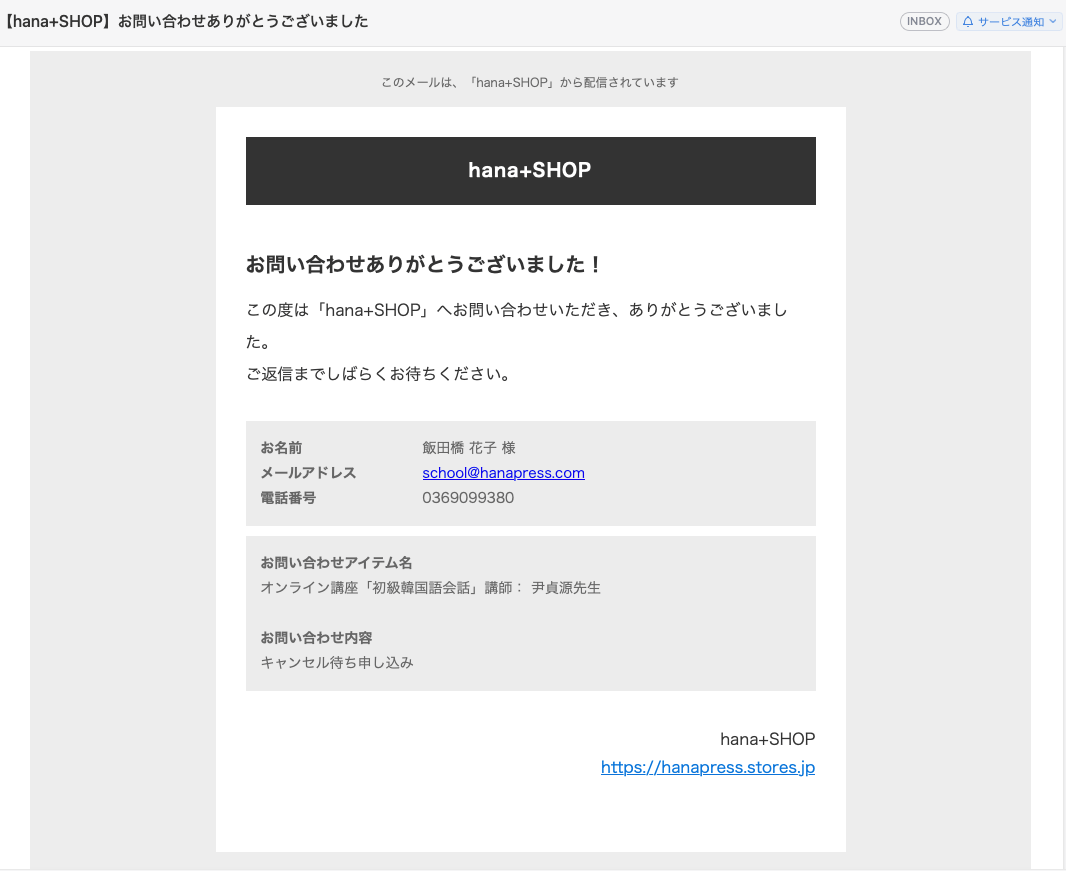Open the school@hanapress.com email link
This screenshot has width=1066, height=871.
click(x=503, y=473)
